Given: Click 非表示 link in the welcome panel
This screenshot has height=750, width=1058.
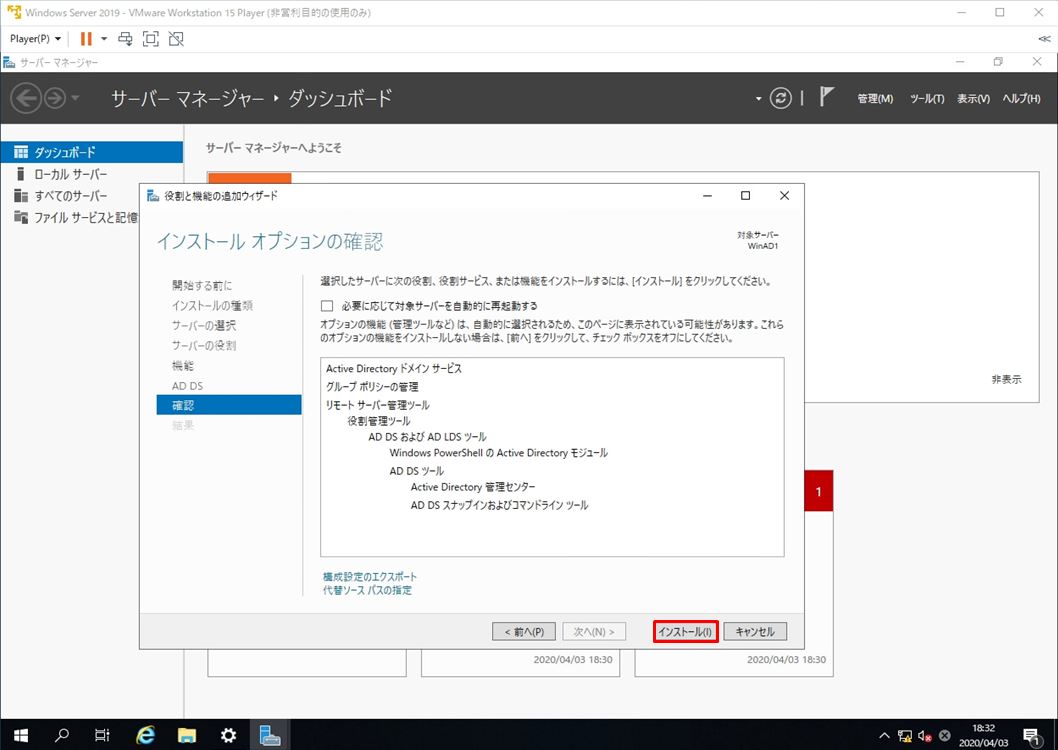Looking at the screenshot, I should 1006,380.
